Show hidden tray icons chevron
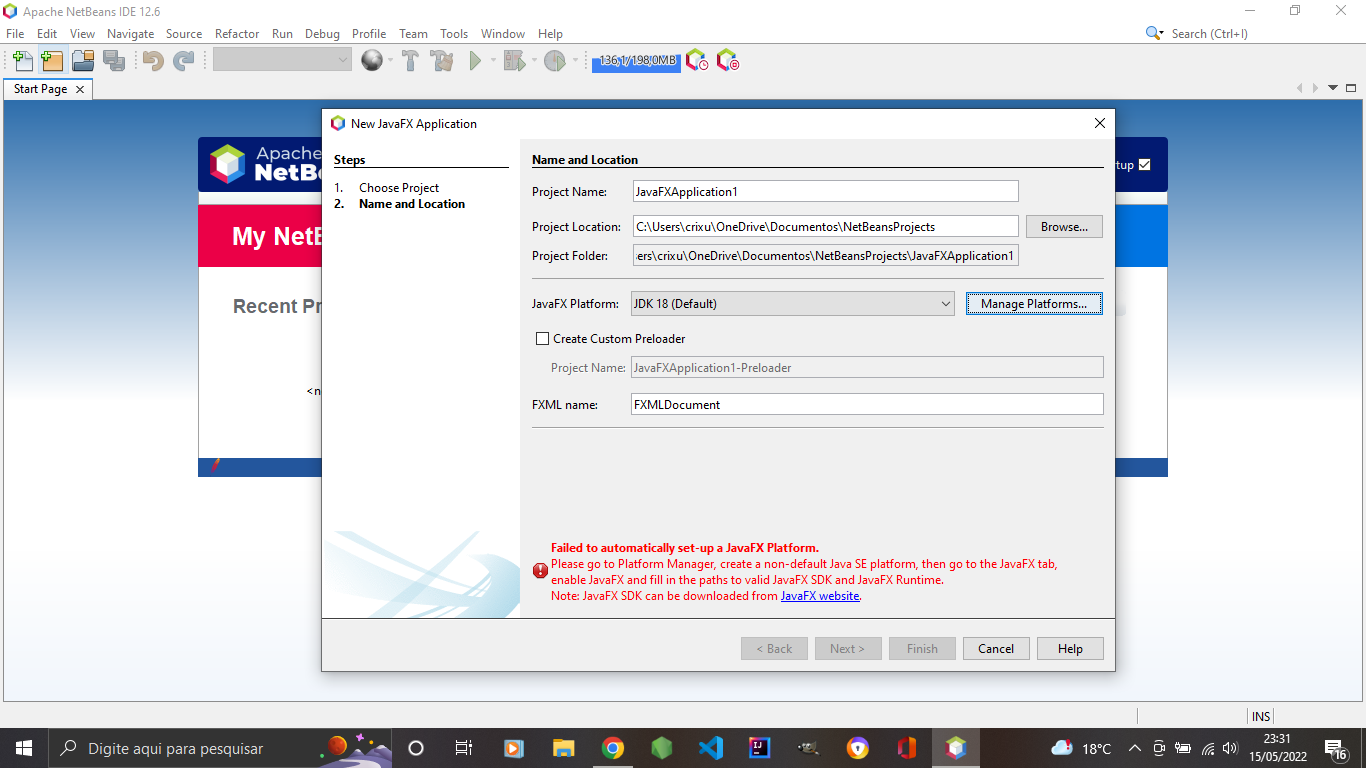The height and width of the screenshot is (768, 1366). (1134, 748)
